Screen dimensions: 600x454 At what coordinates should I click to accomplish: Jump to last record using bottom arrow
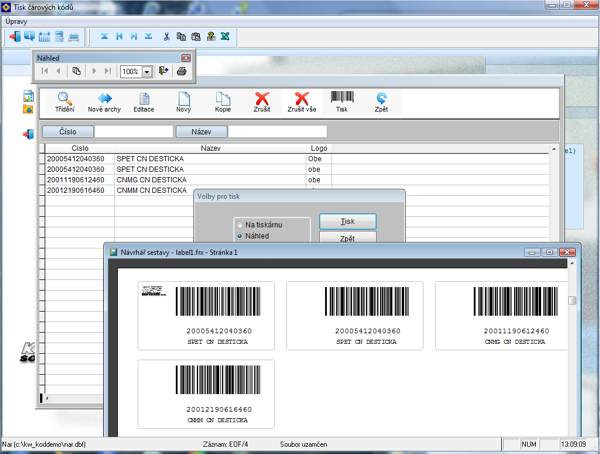(148, 36)
